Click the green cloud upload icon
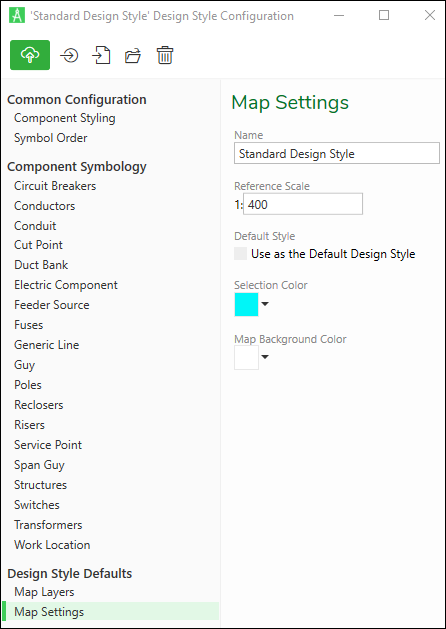The height and width of the screenshot is (629, 446). 30,55
